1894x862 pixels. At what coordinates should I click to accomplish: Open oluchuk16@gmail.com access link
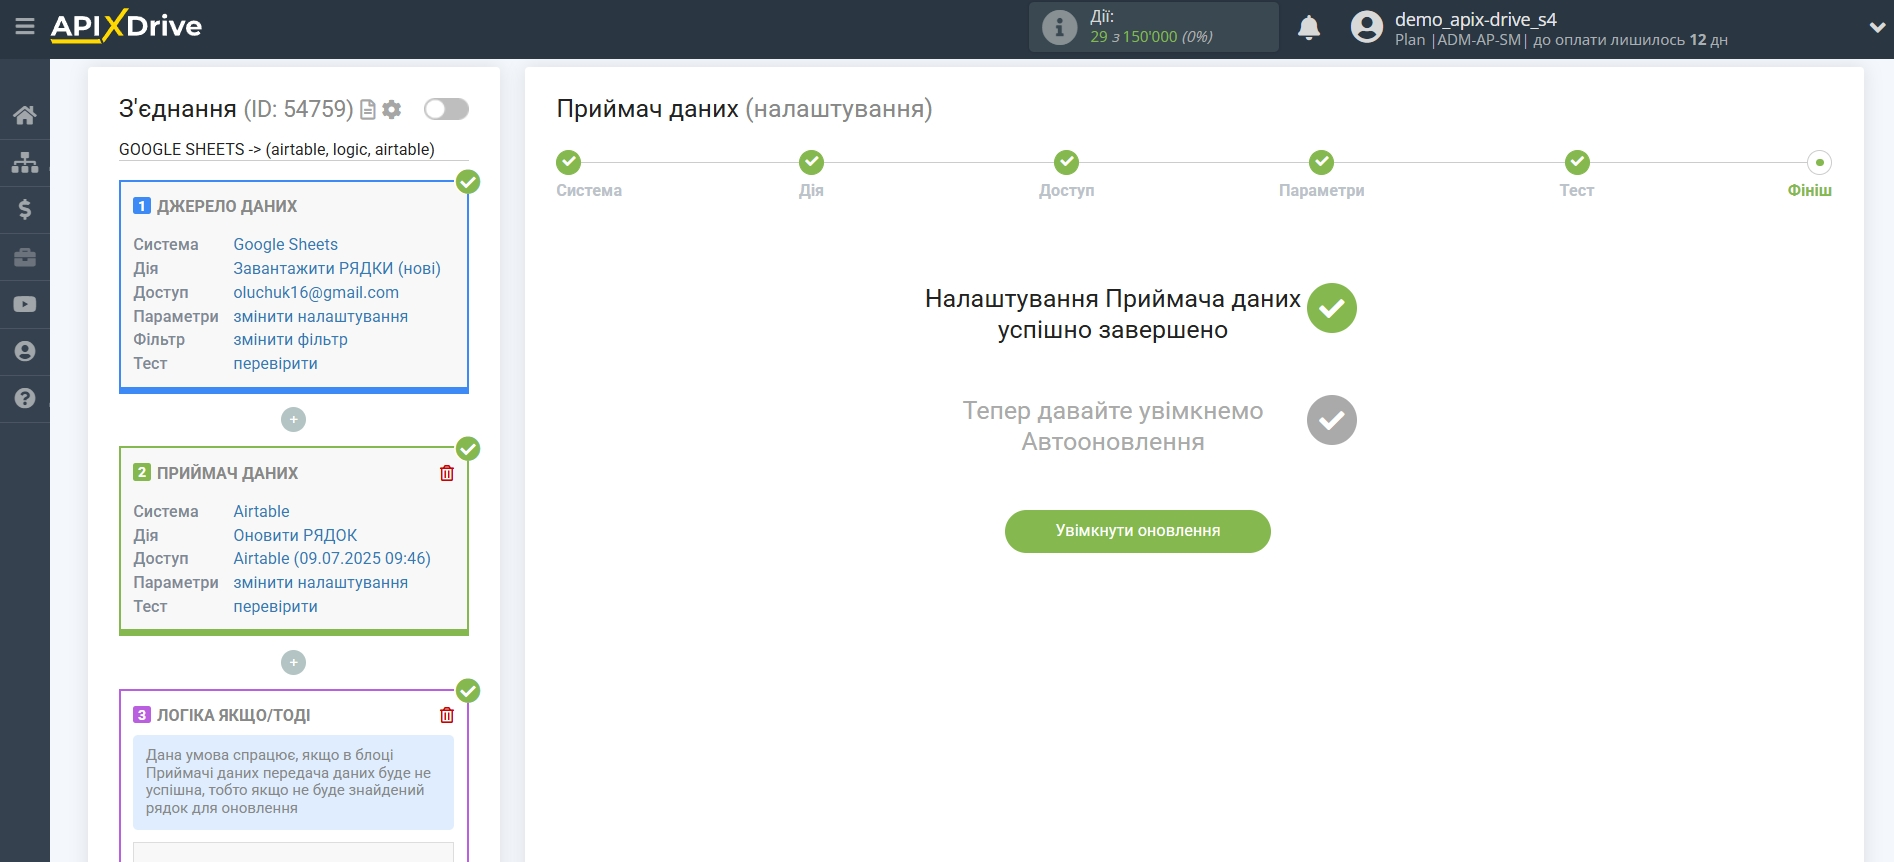[x=316, y=292]
